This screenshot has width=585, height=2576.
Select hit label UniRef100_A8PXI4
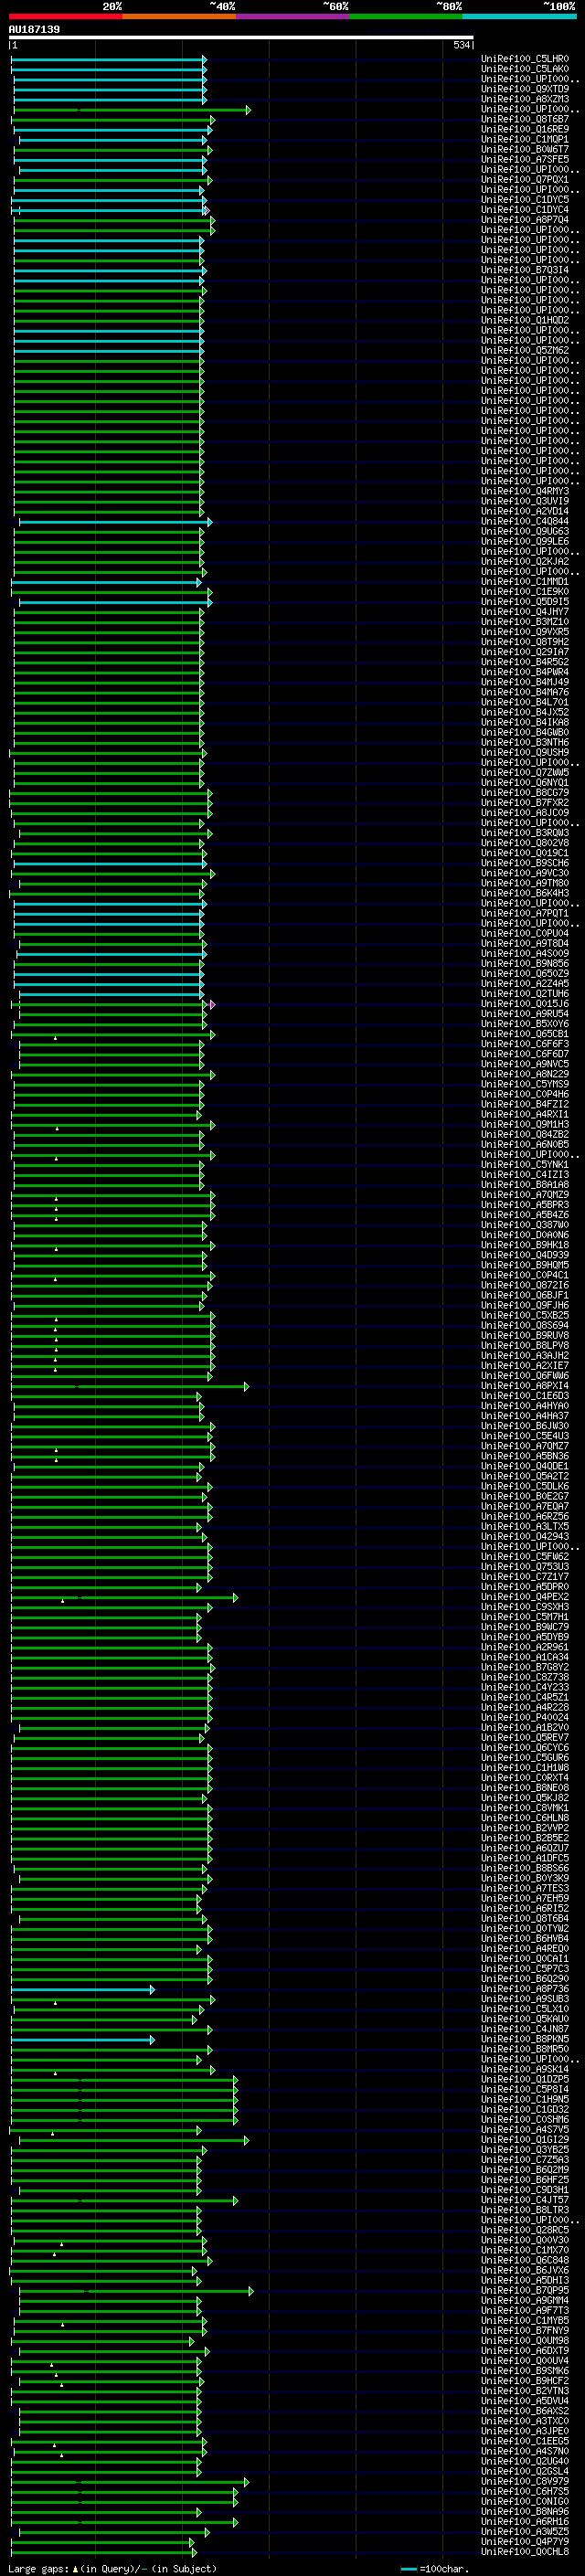pos(525,1386)
